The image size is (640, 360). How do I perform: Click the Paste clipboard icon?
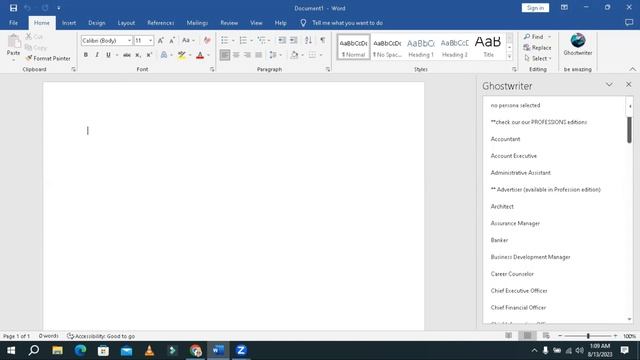point(13,42)
